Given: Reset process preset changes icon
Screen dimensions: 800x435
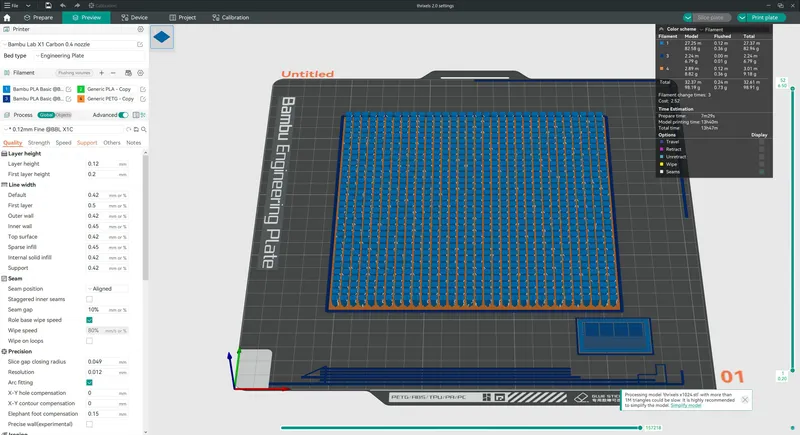Looking at the screenshot, I should pos(129,130).
